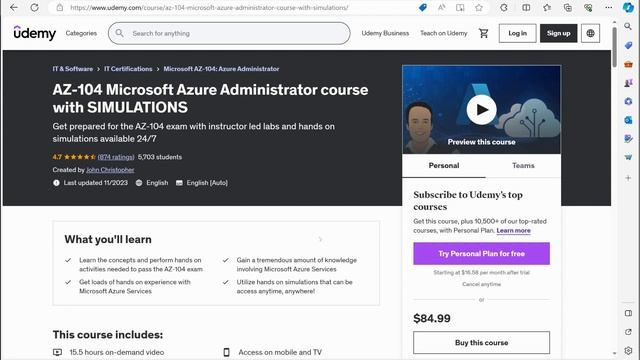Click the Last updated 11/2023 text
Screen dimensions: 640x360
tap(96, 183)
